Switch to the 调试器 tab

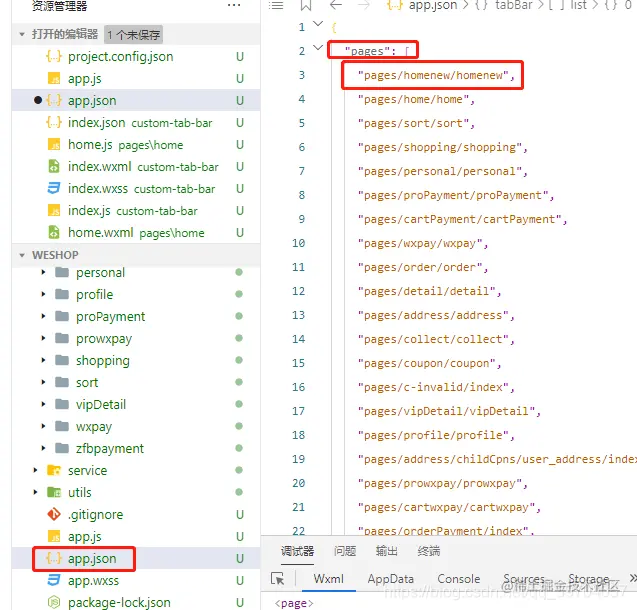(x=297, y=551)
